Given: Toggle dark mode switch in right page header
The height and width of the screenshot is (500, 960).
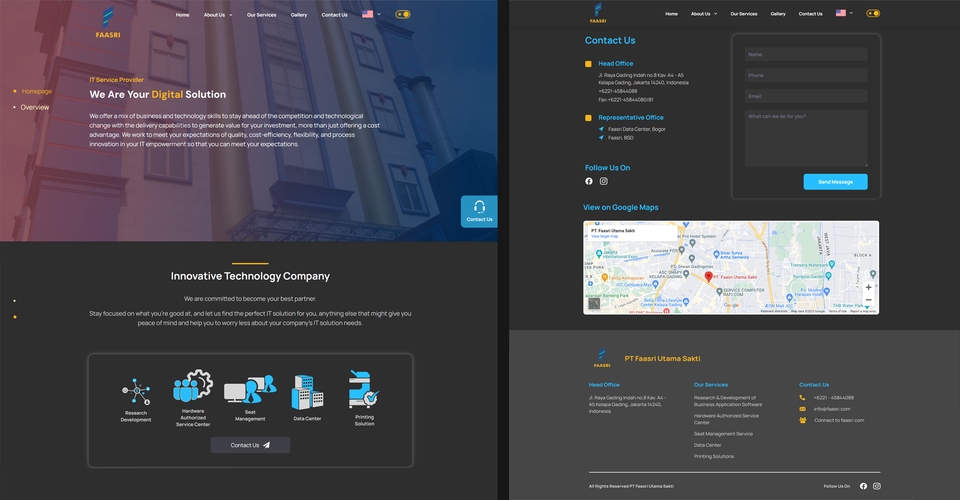Looking at the screenshot, I should pos(873,13).
